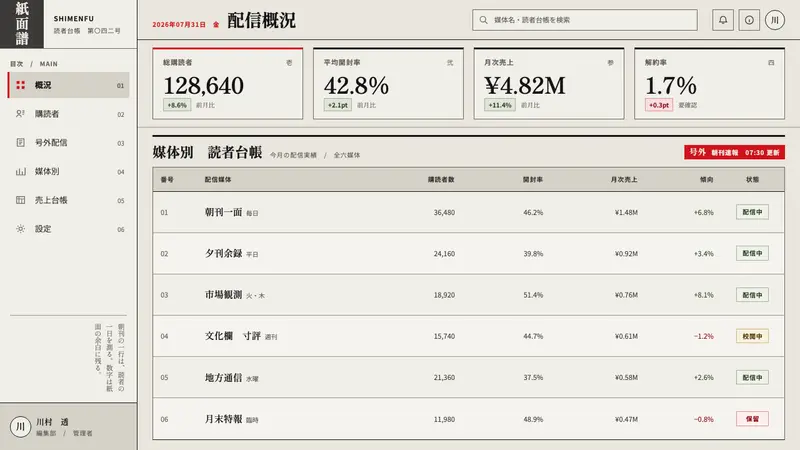Screen dimensions: 800x450
Task: Focus the 媒体名・読者台帳 search field
Action: point(585,20)
